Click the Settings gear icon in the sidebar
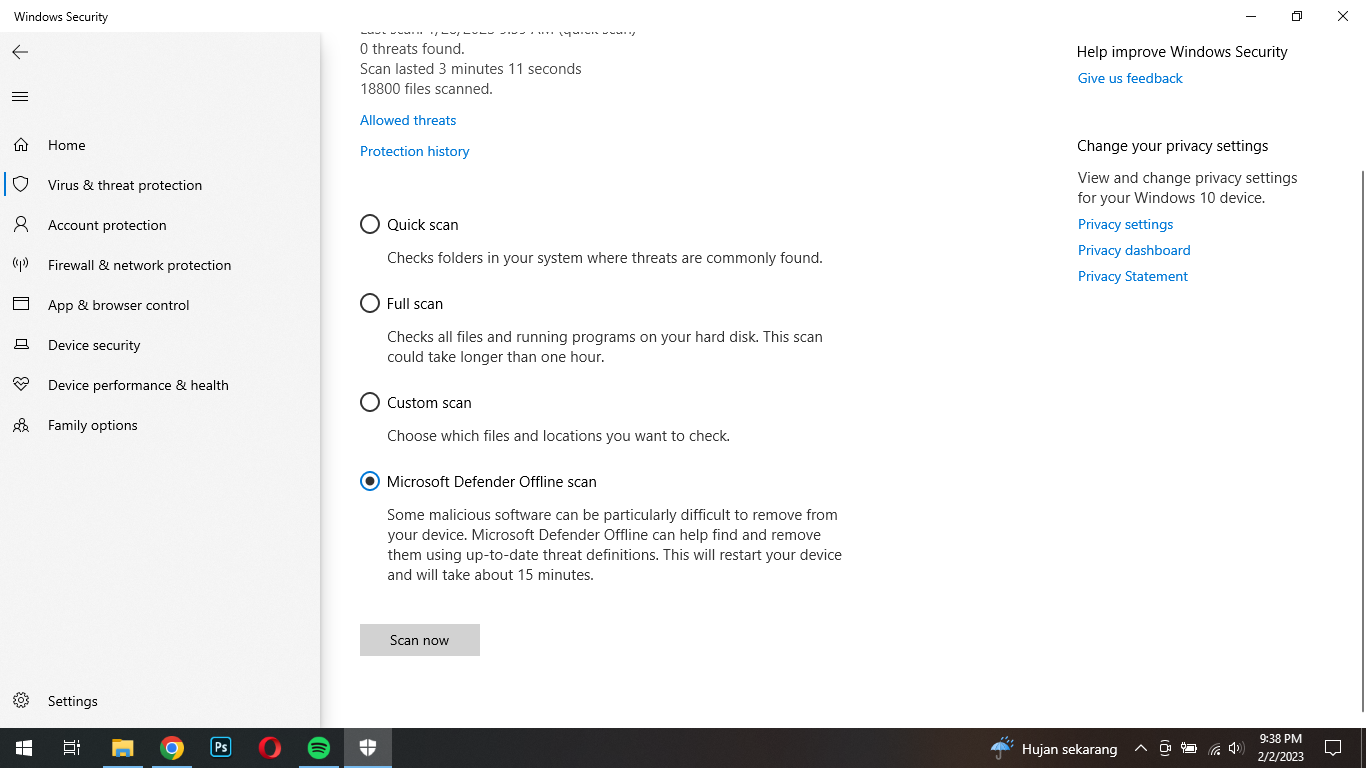 (21, 701)
